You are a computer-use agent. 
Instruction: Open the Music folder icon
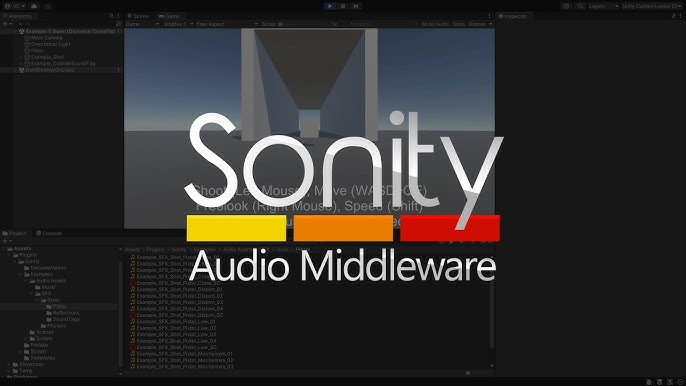pos(38,287)
